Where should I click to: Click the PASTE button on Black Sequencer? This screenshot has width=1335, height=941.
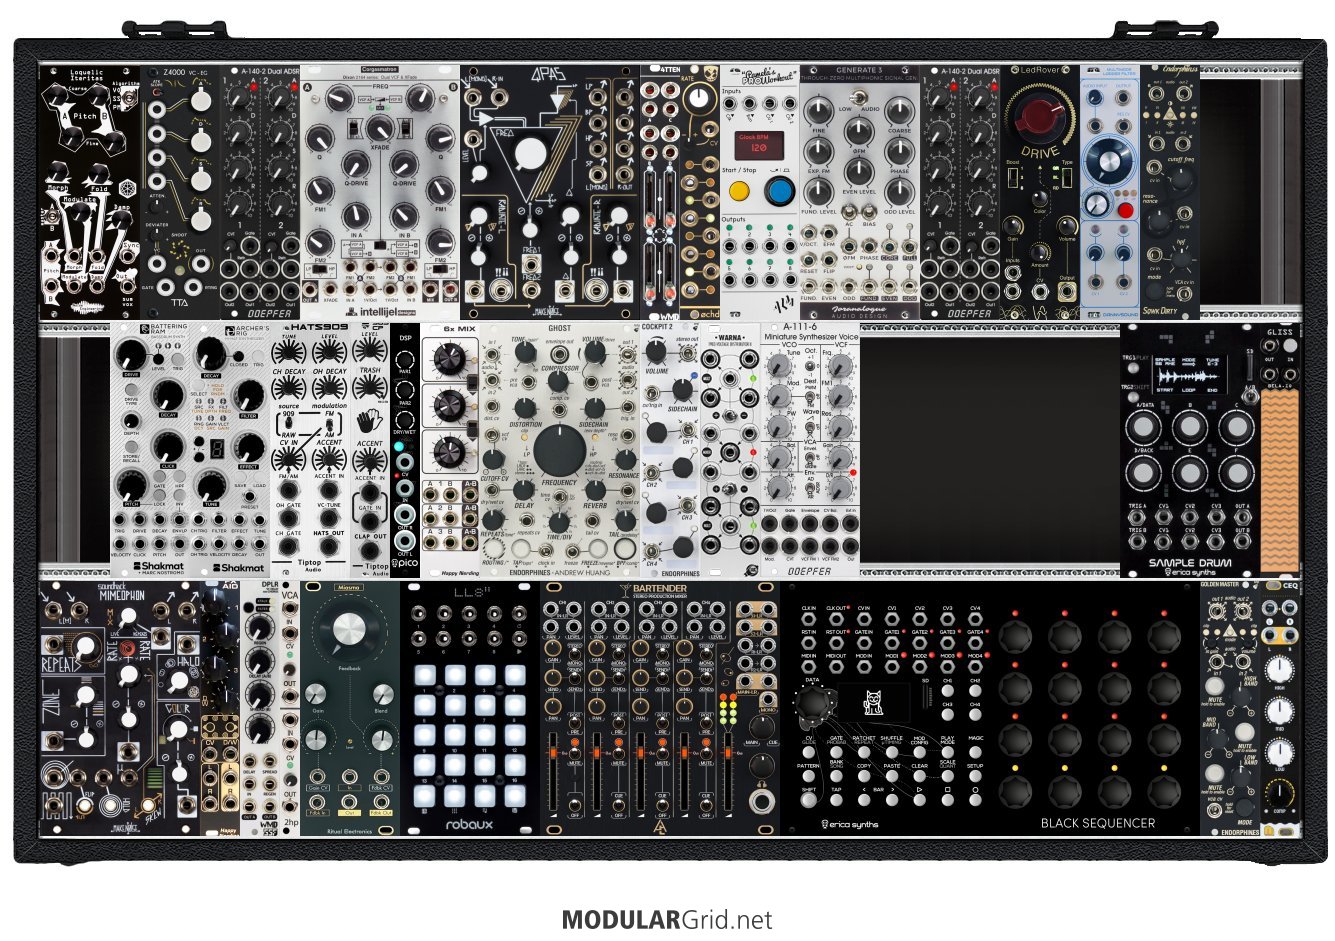pos(892,776)
